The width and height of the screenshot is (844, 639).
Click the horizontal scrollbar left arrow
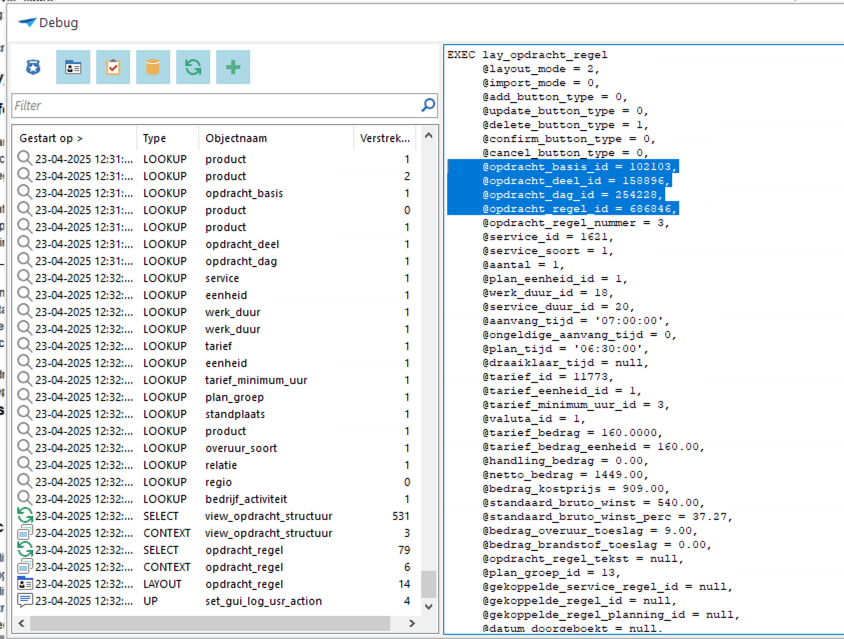pyautogui.click(x=22, y=623)
